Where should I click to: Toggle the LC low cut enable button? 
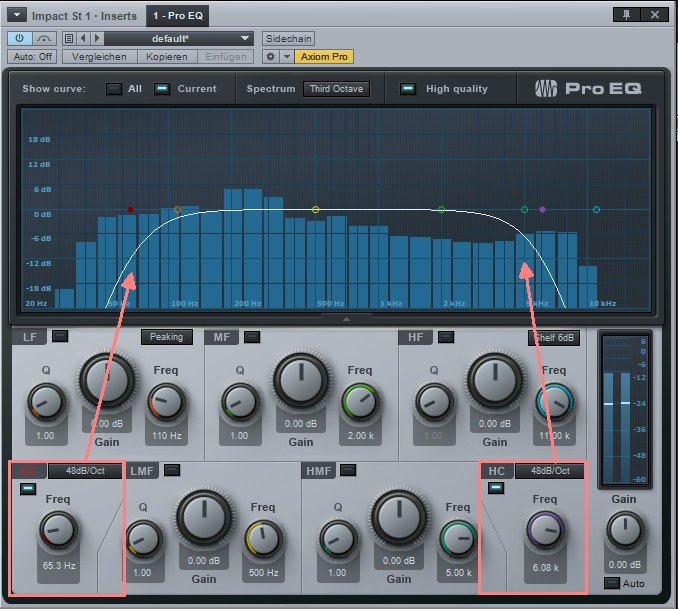click(x=28, y=489)
